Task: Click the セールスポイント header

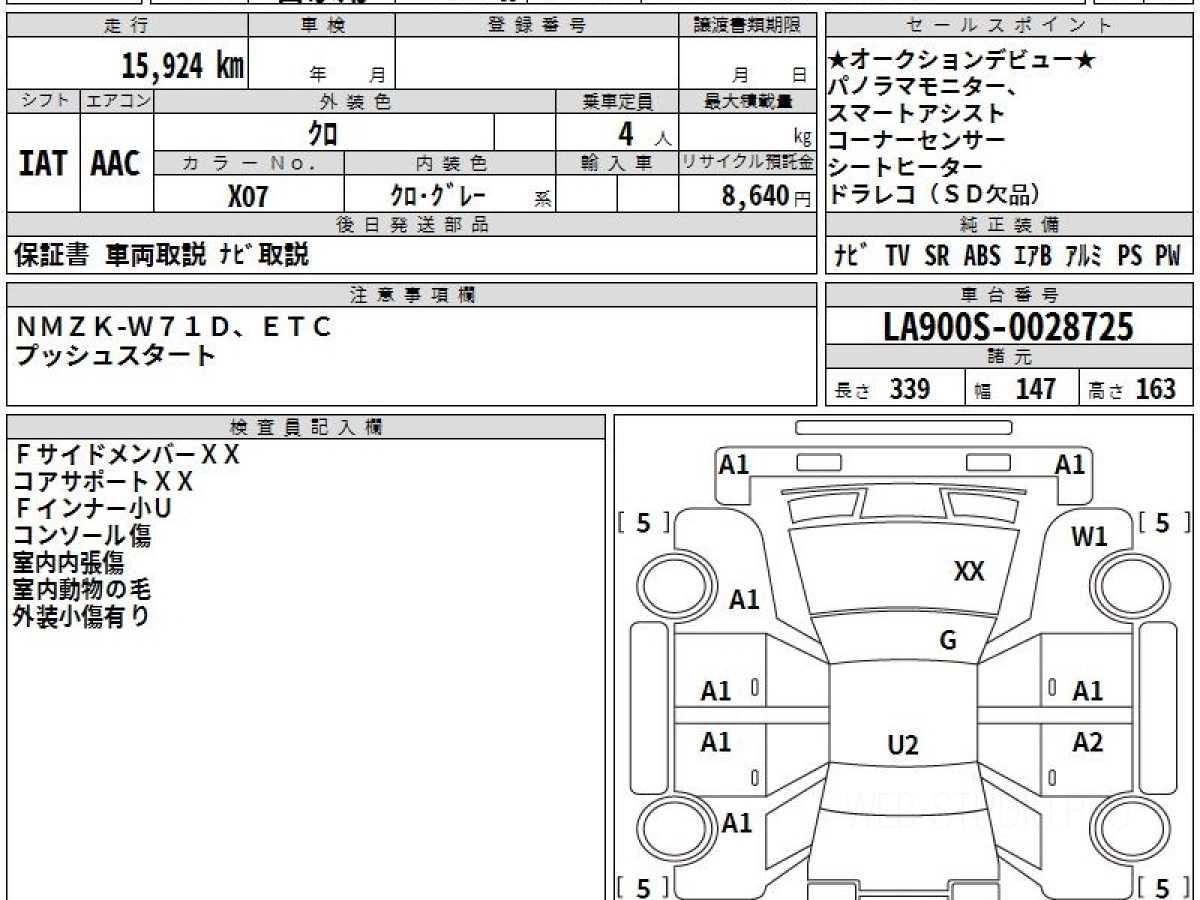Action: (x=1010, y=26)
